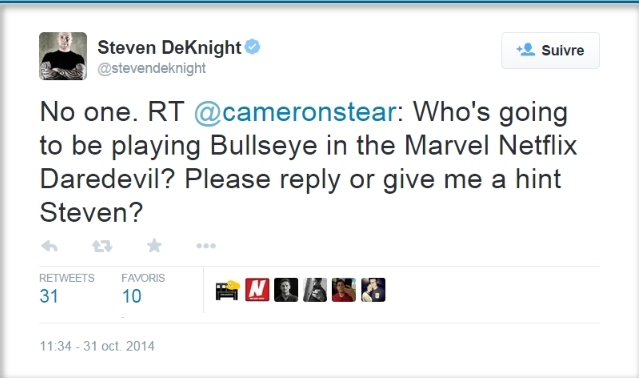Screen dimensions: 639x378
Task: Open Steven DeKnight's profile photo
Action: point(63,56)
